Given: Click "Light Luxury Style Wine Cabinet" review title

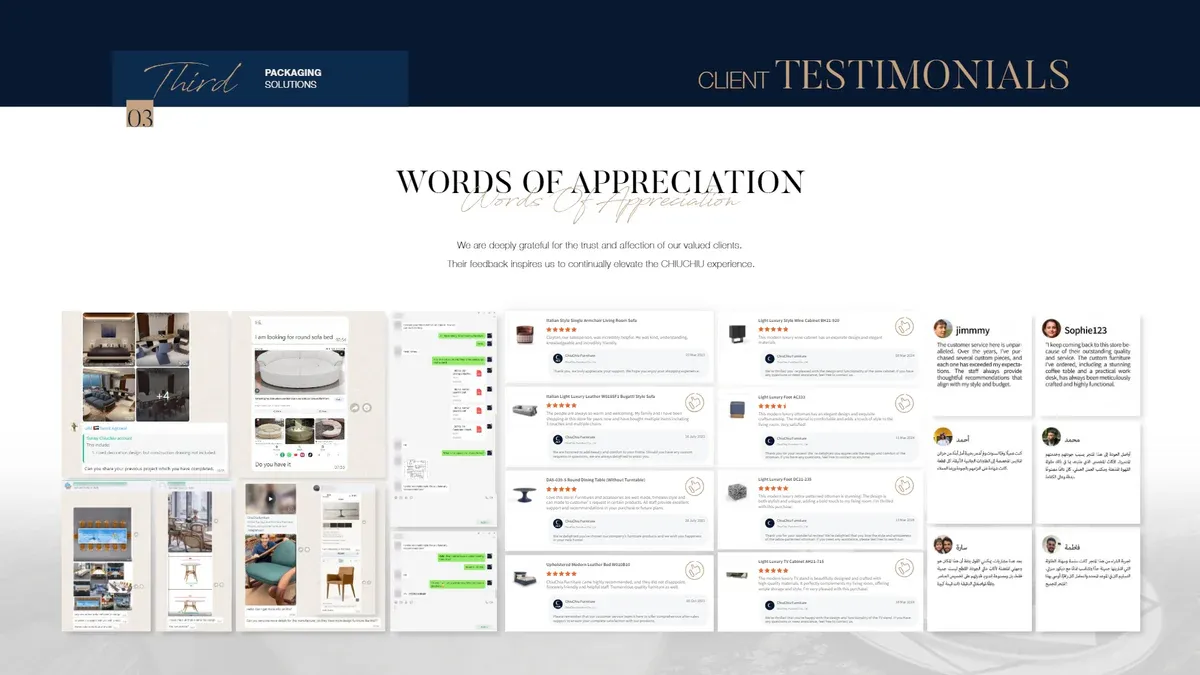Looking at the screenshot, I should (x=798, y=320).
